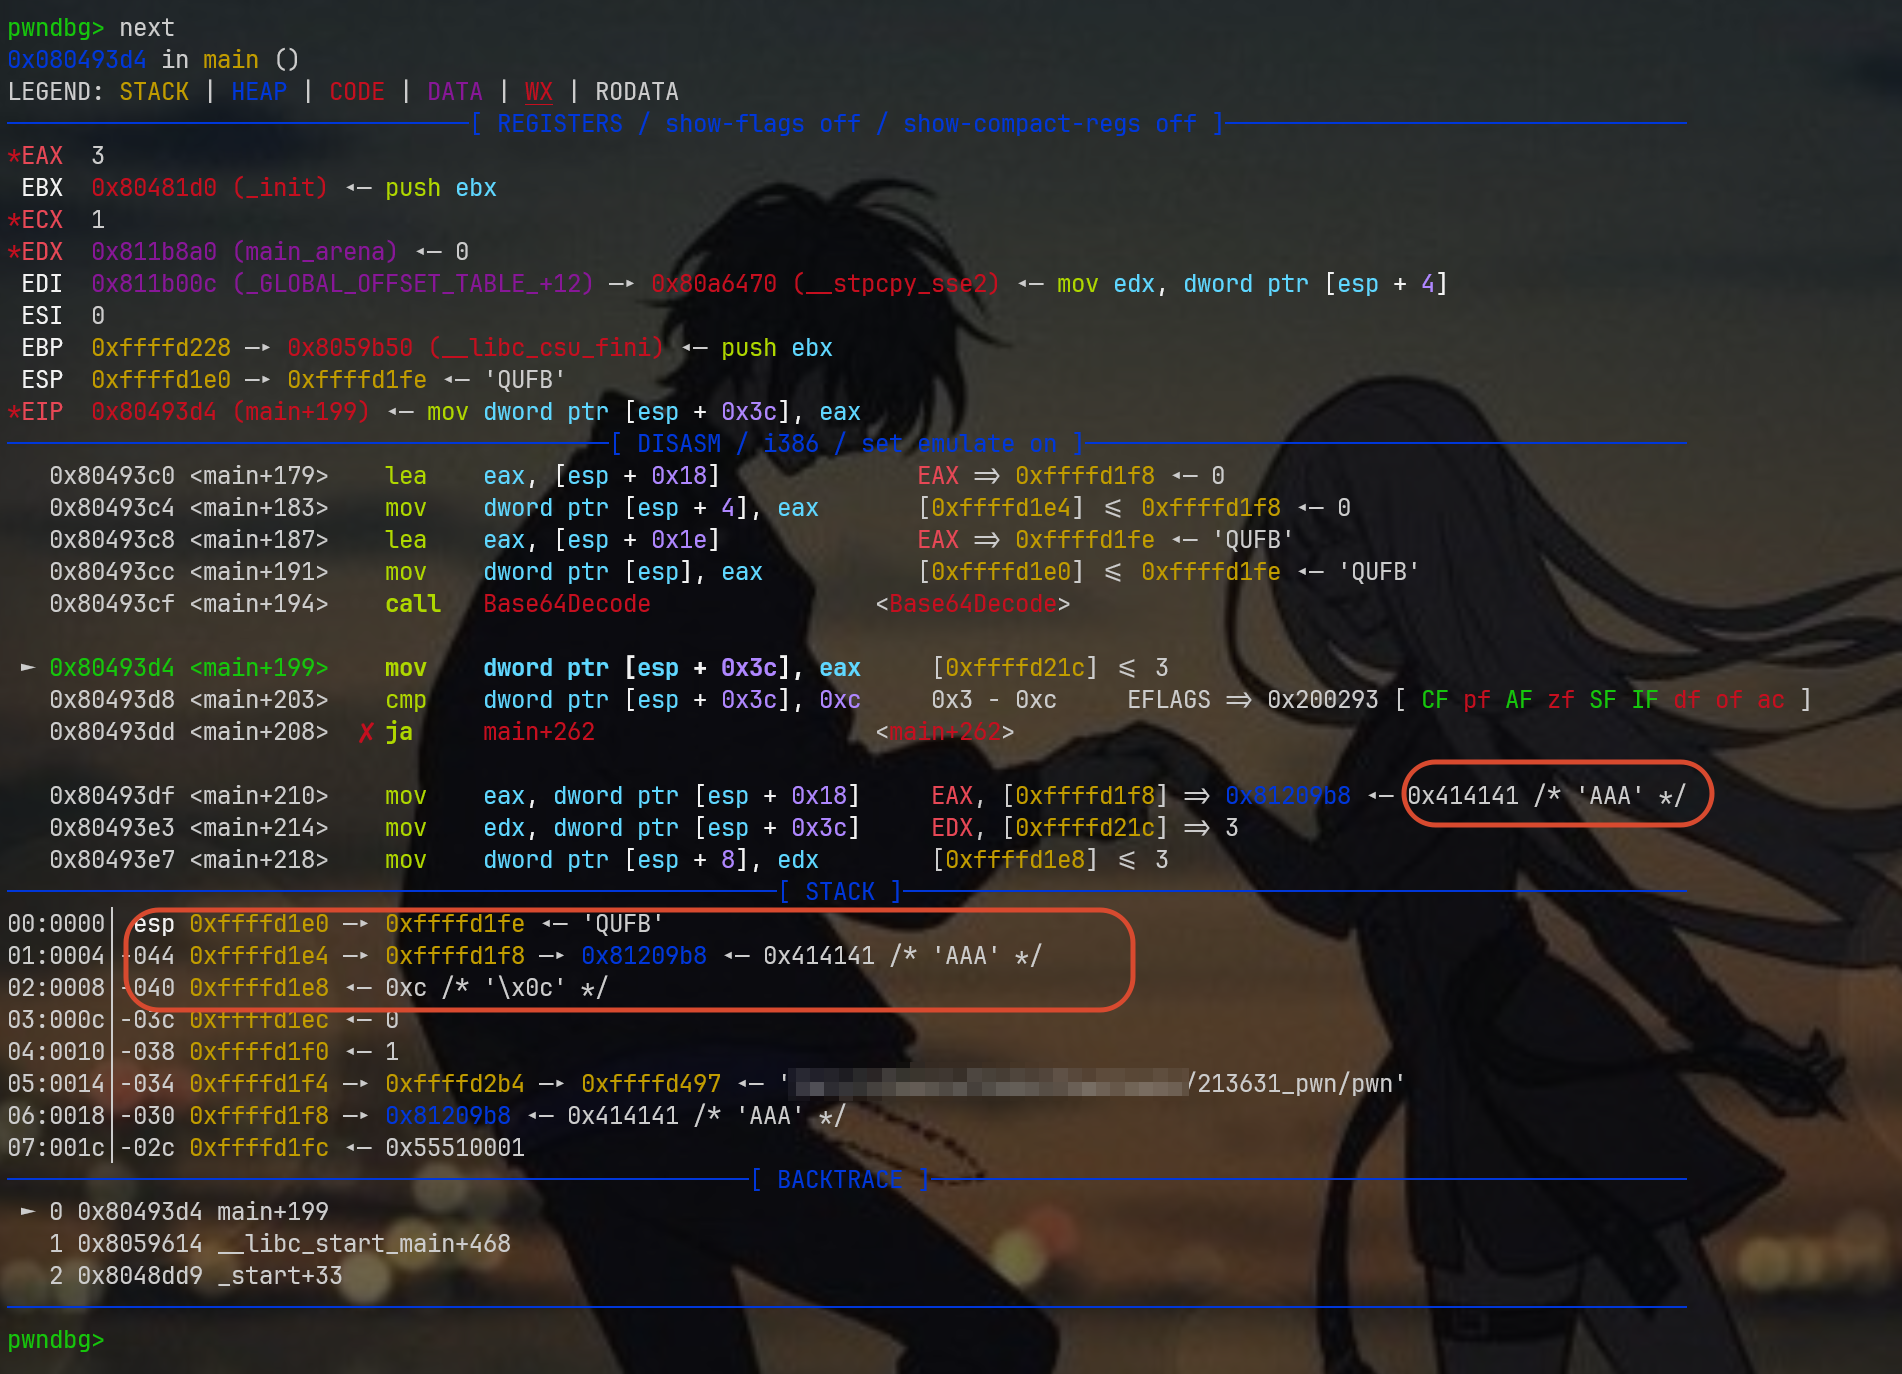This screenshot has height=1374, width=1902.
Task: Click the STACK section header
Action: [840, 892]
